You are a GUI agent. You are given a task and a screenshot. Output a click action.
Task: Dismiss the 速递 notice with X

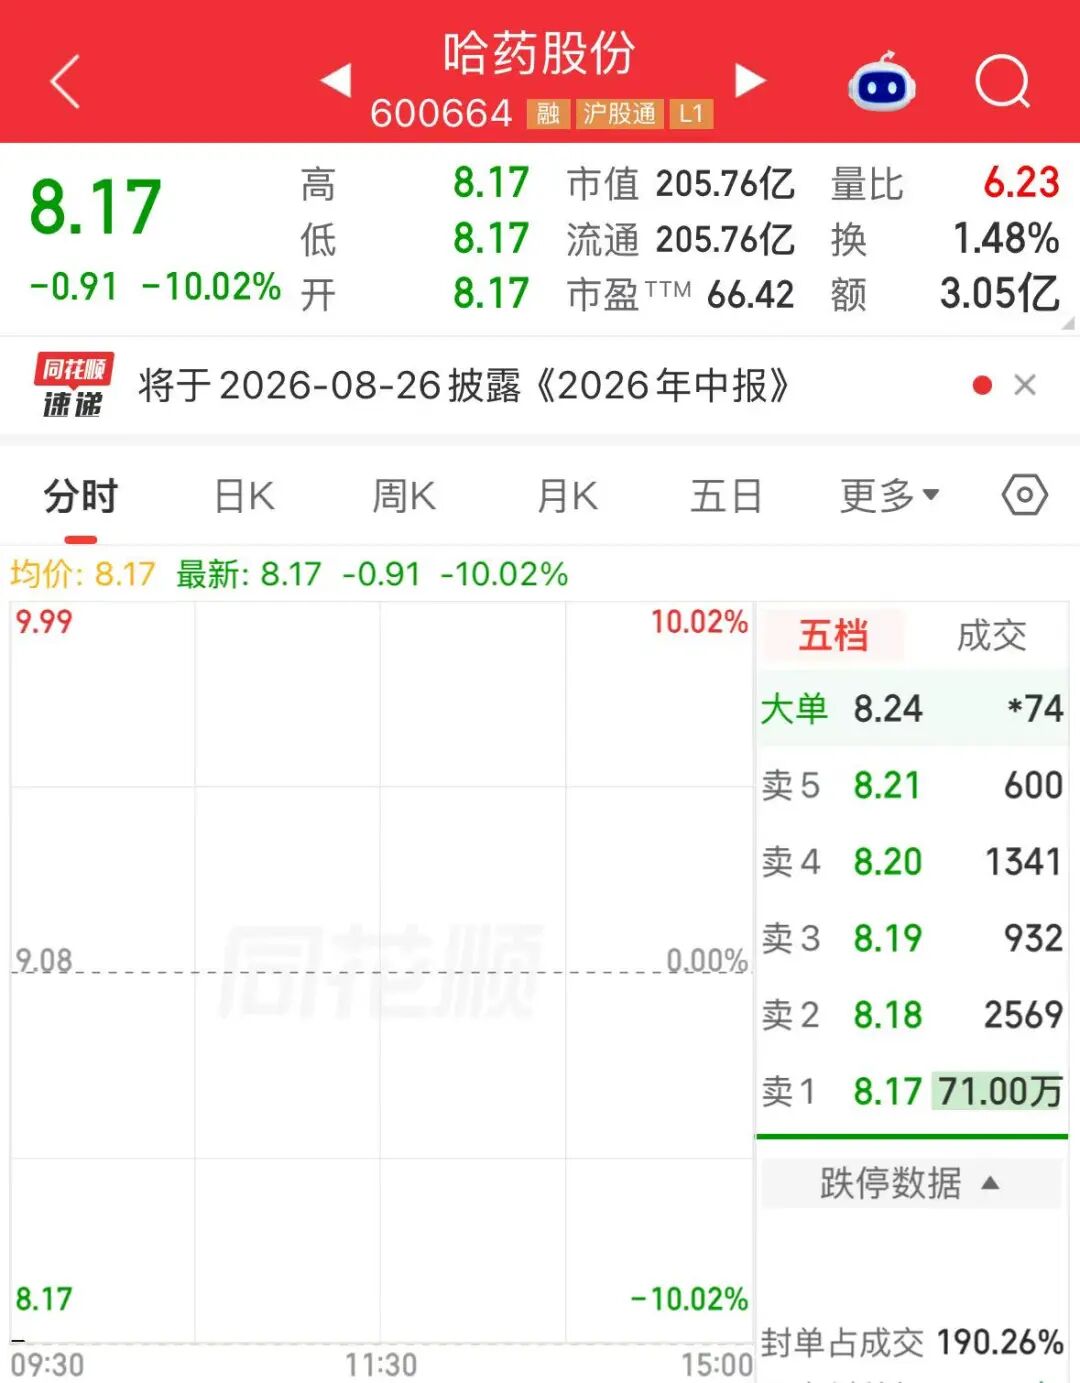tap(1025, 385)
